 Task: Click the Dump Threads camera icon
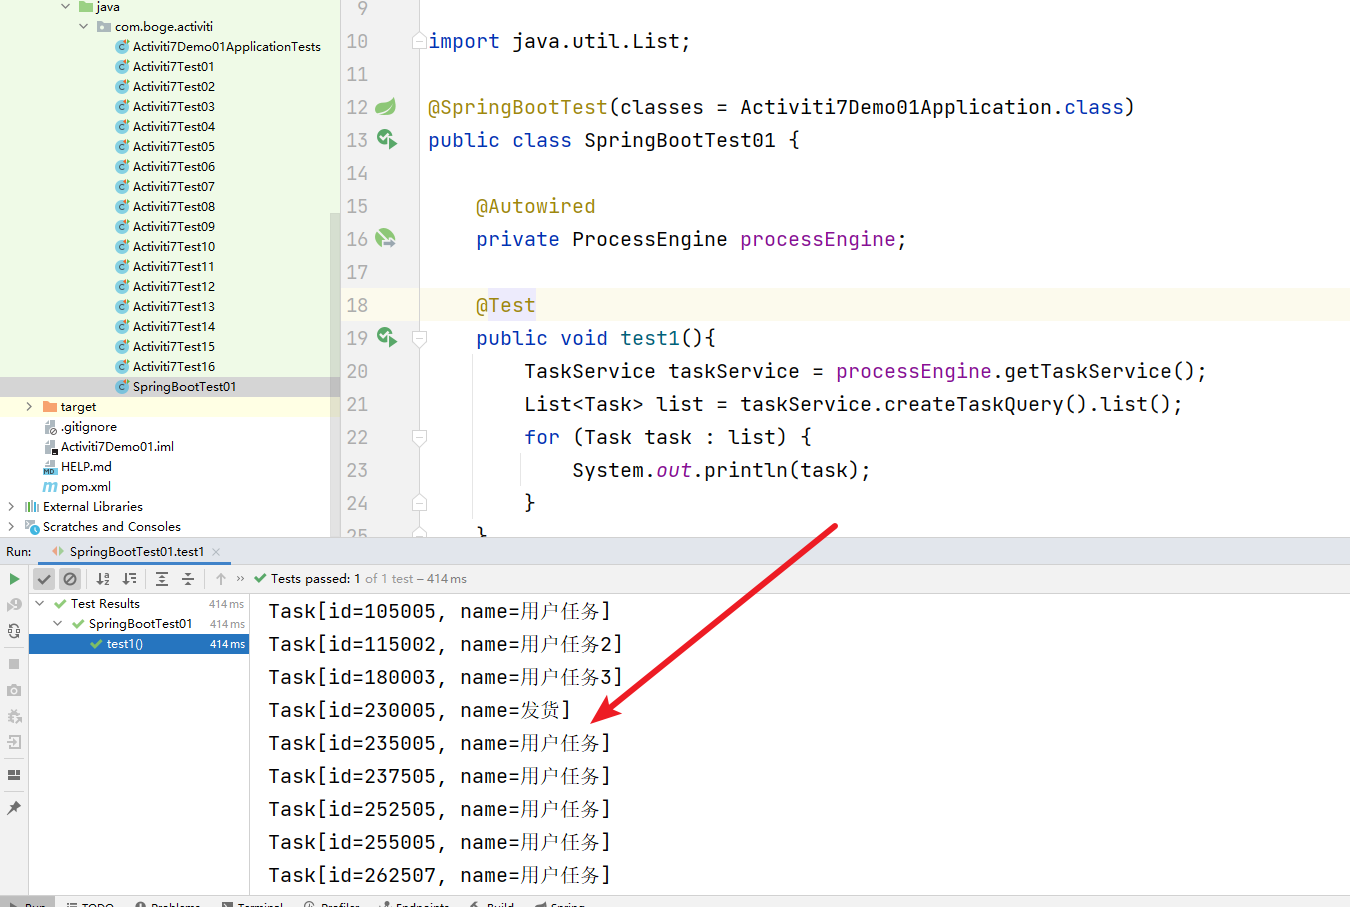click(x=14, y=690)
